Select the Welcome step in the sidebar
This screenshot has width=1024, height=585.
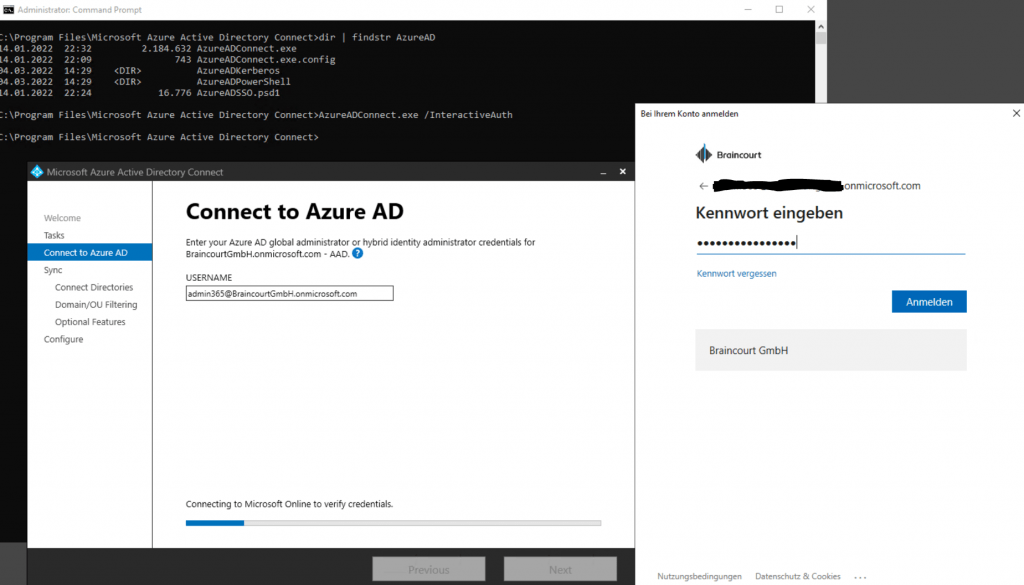[62, 218]
